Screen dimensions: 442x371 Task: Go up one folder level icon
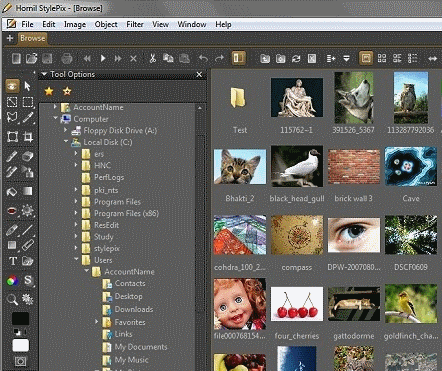tap(265, 59)
